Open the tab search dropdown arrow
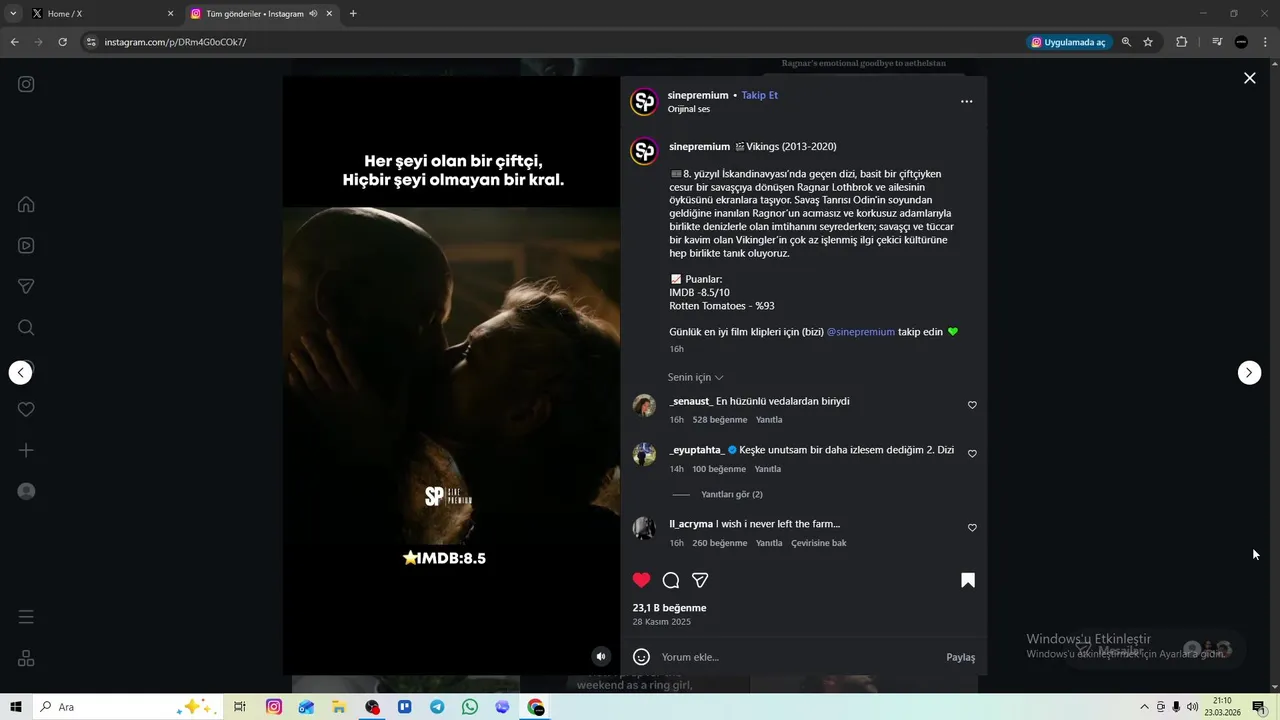 pos(13,14)
